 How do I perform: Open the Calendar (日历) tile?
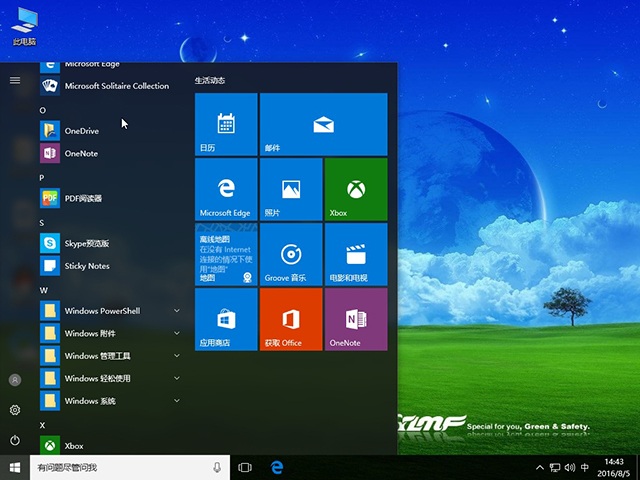[x=226, y=124]
